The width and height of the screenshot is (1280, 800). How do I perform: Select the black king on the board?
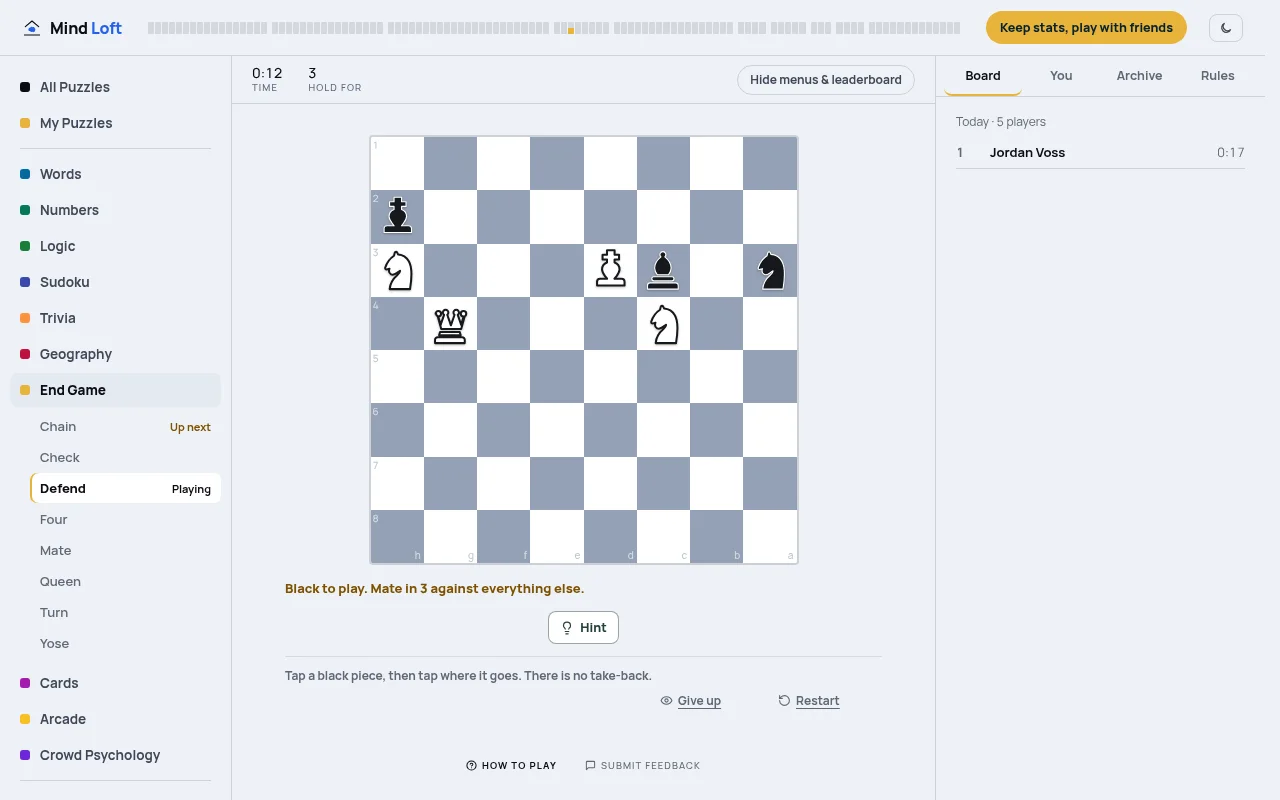tap(398, 216)
